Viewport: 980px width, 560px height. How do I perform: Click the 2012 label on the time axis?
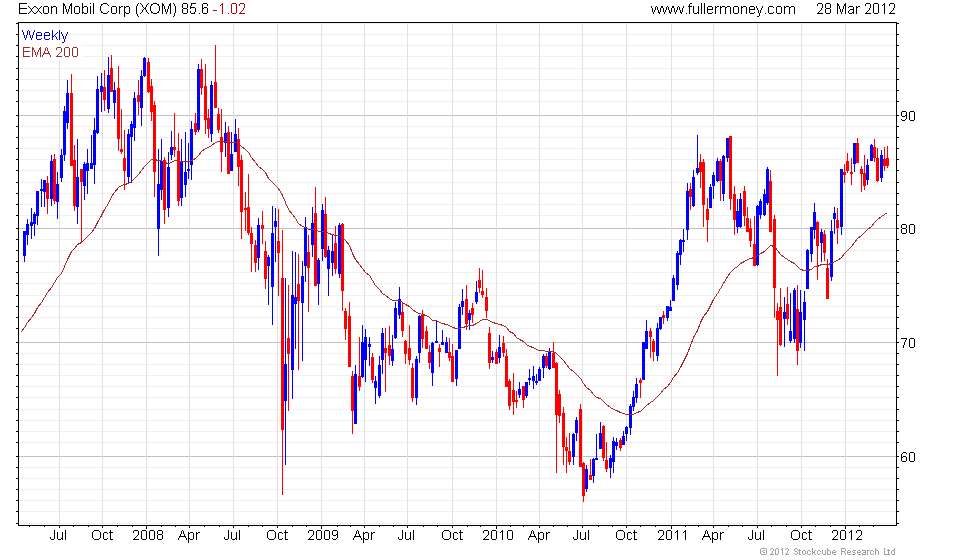[x=847, y=536]
